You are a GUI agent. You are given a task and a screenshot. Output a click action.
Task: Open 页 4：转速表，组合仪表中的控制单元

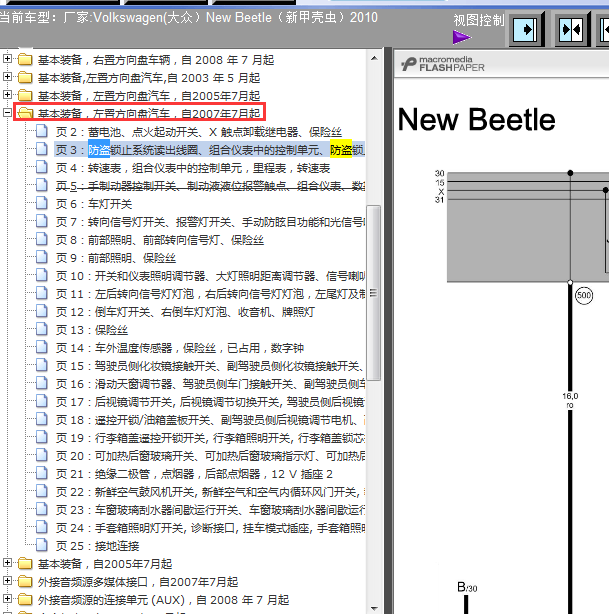pyautogui.click(x=193, y=168)
